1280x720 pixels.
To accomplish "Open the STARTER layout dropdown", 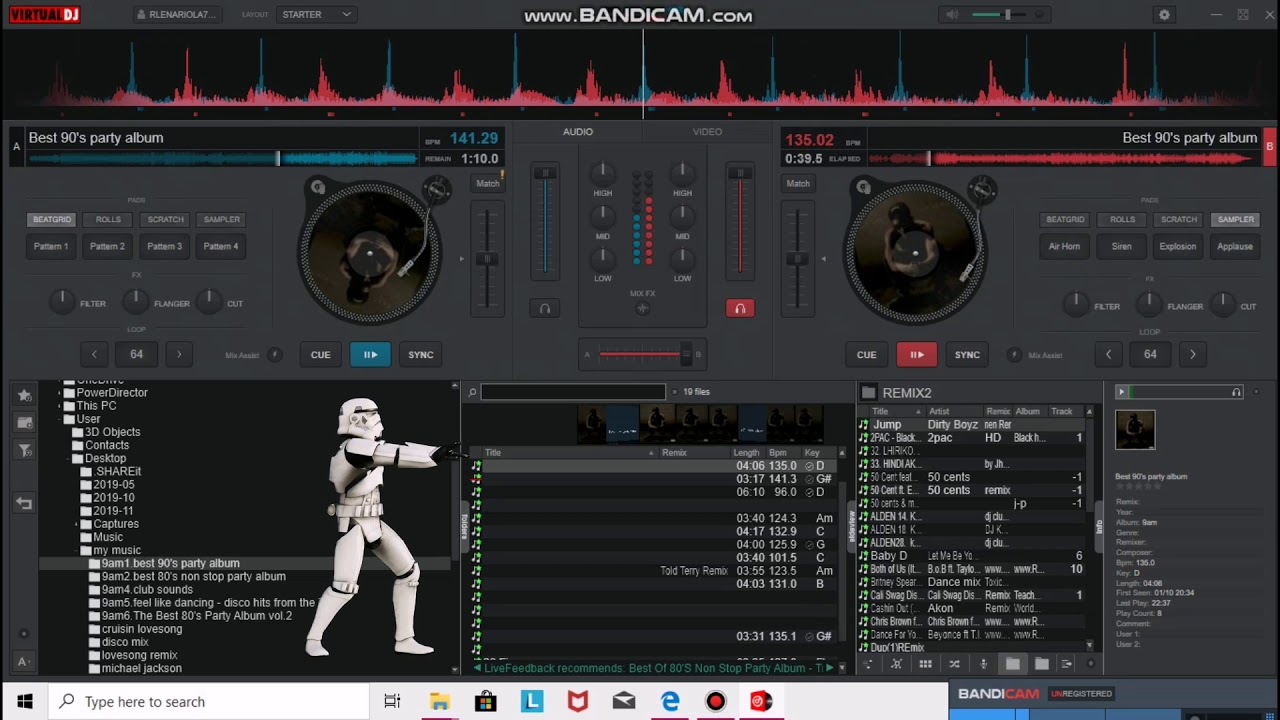I will point(316,15).
